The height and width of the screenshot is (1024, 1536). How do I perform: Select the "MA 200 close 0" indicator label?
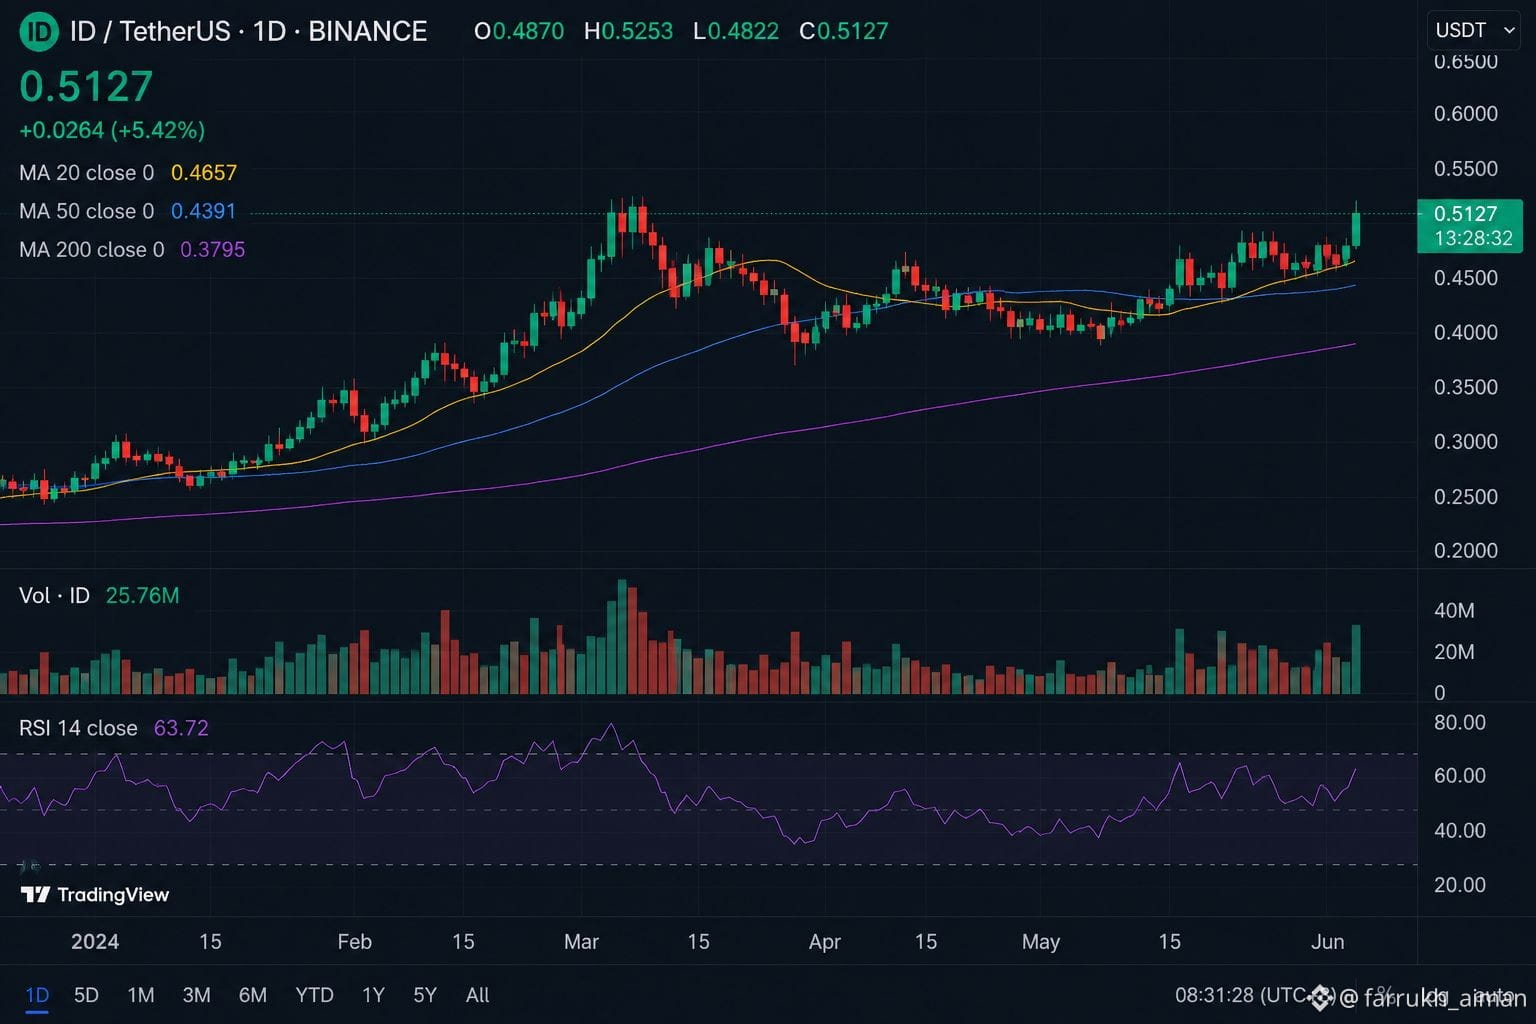coord(92,249)
